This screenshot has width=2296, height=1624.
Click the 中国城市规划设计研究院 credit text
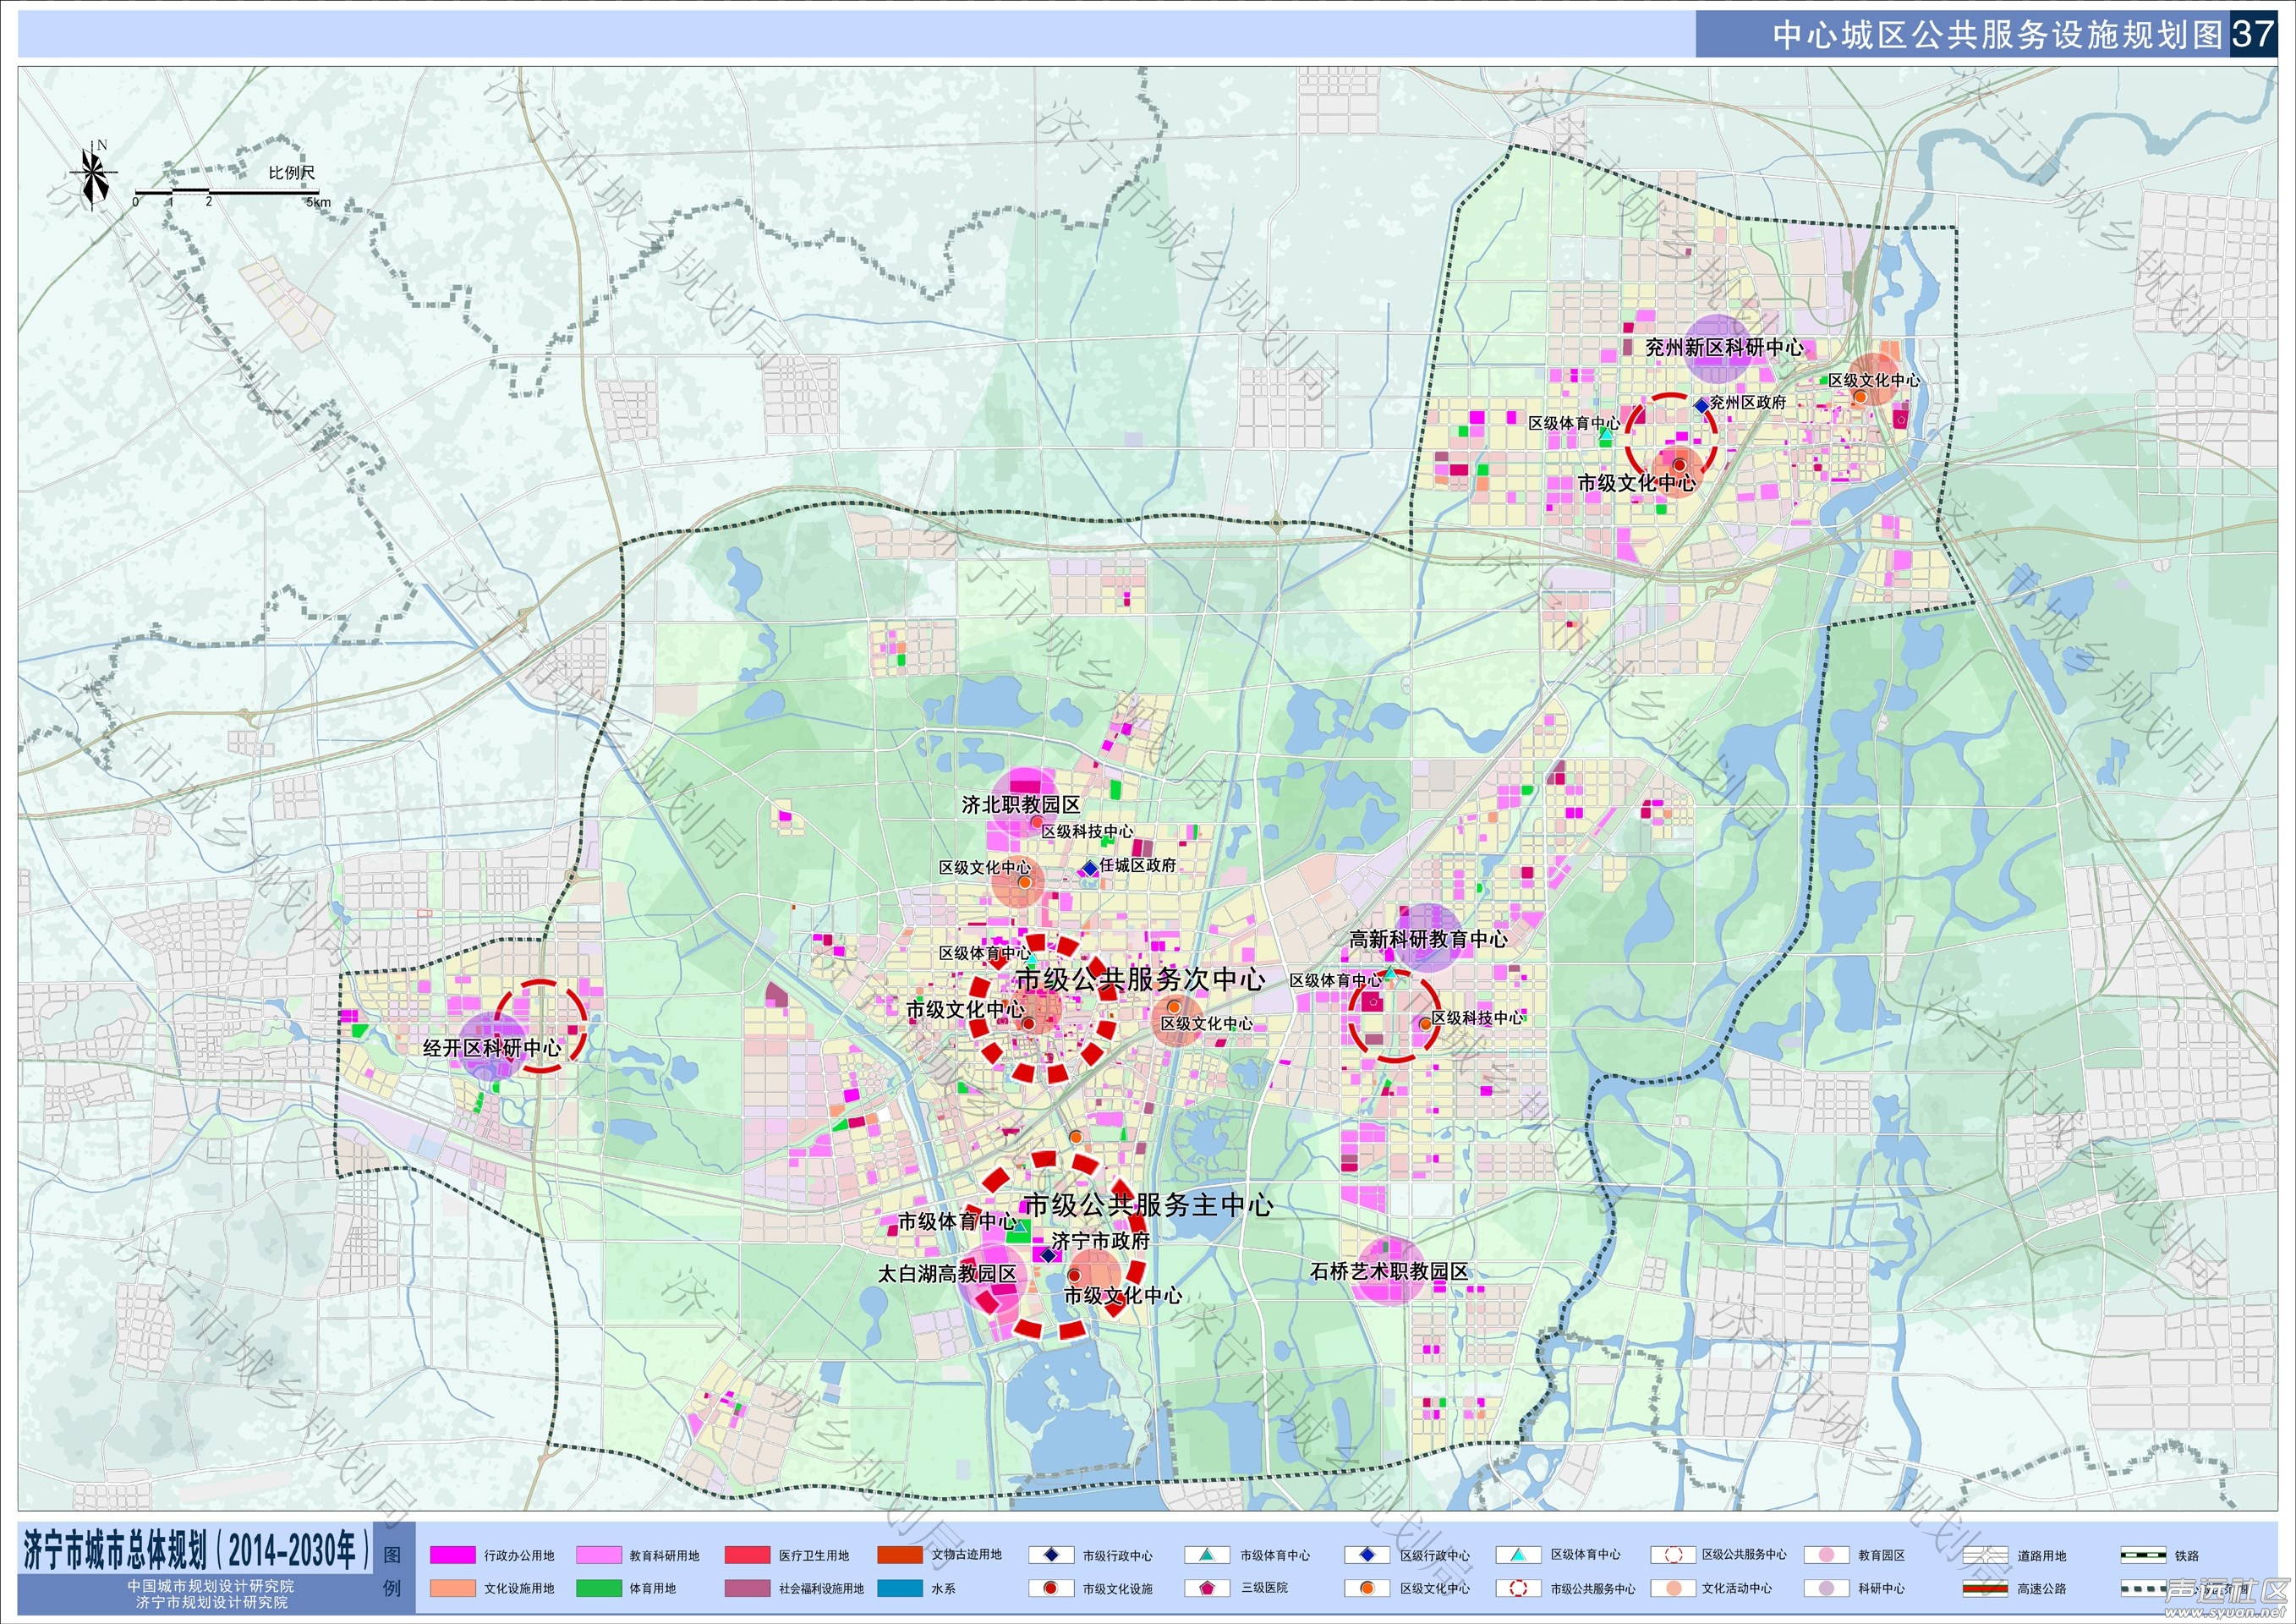(x=211, y=1586)
